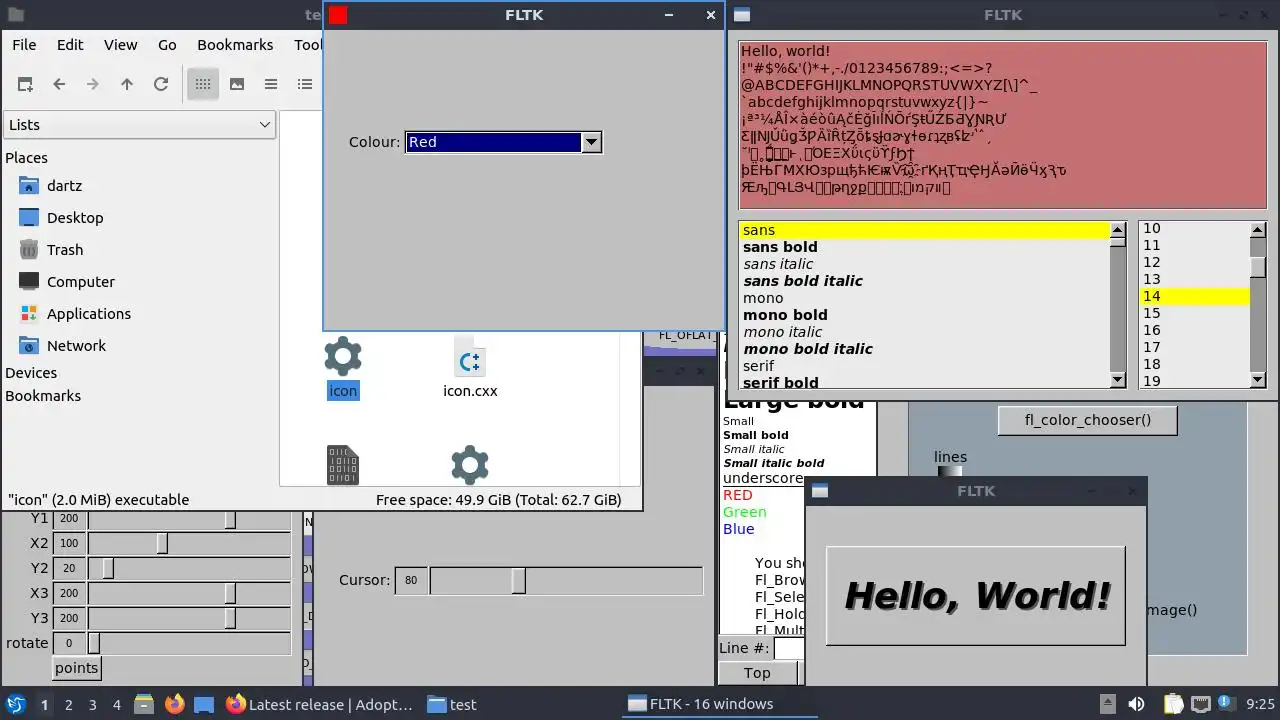Image resolution: width=1280 pixels, height=720 pixels.
Task: Switch to thumbnail view mode
Action: click(237, 84)
